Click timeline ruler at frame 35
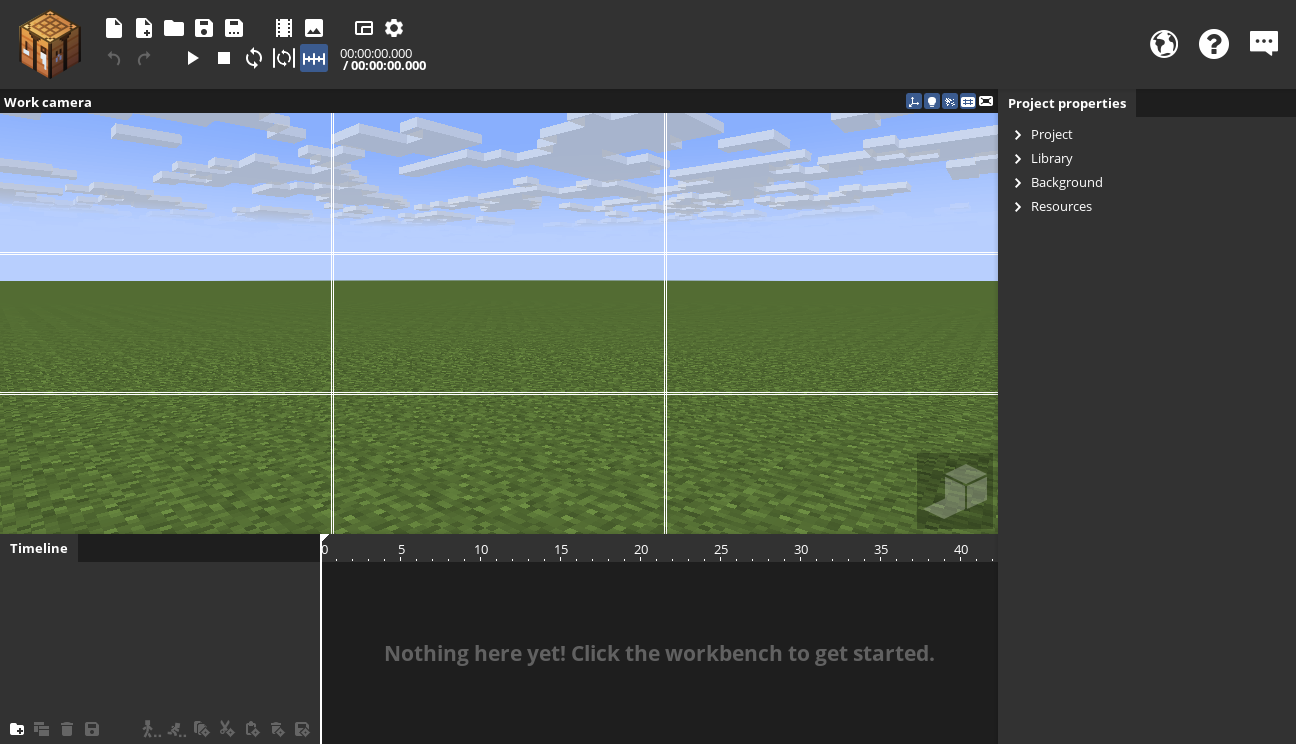The width and height of the screenshot is (1296, 744). pos(881,549)
